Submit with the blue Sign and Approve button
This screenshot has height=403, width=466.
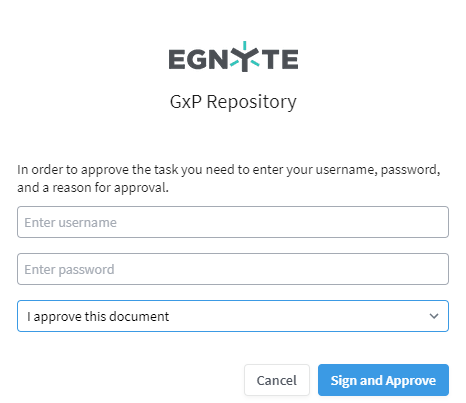click(383, 380)
